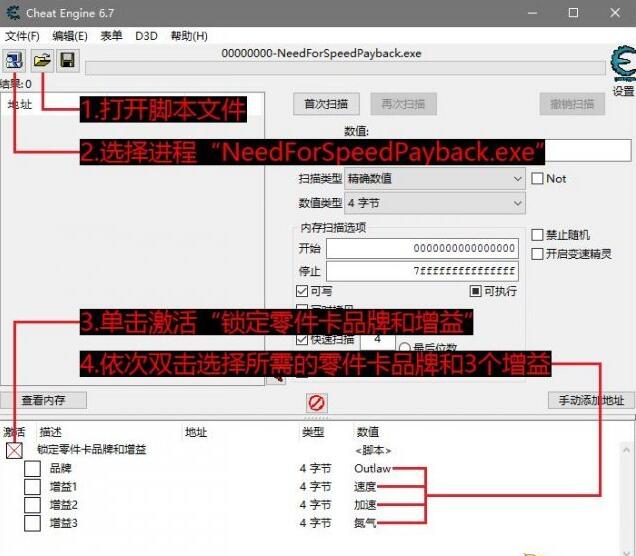Viewport: 636px width, 556px height.
Task: Click the fast scan alignment value field
Action: [378, 341]
